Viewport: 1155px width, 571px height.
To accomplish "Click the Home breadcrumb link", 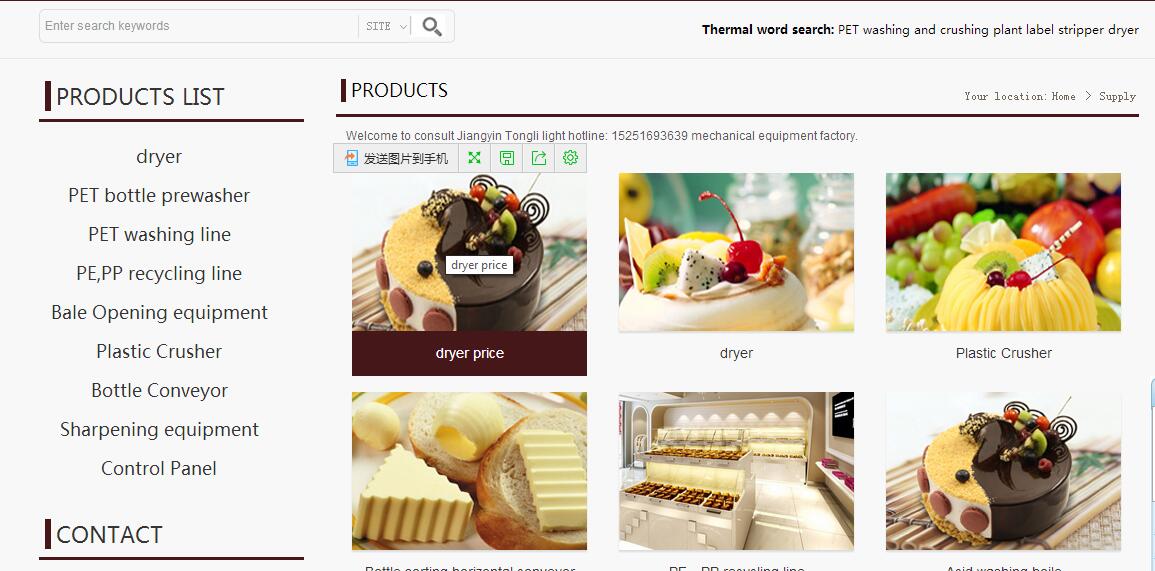I will tap(1063, 97).
